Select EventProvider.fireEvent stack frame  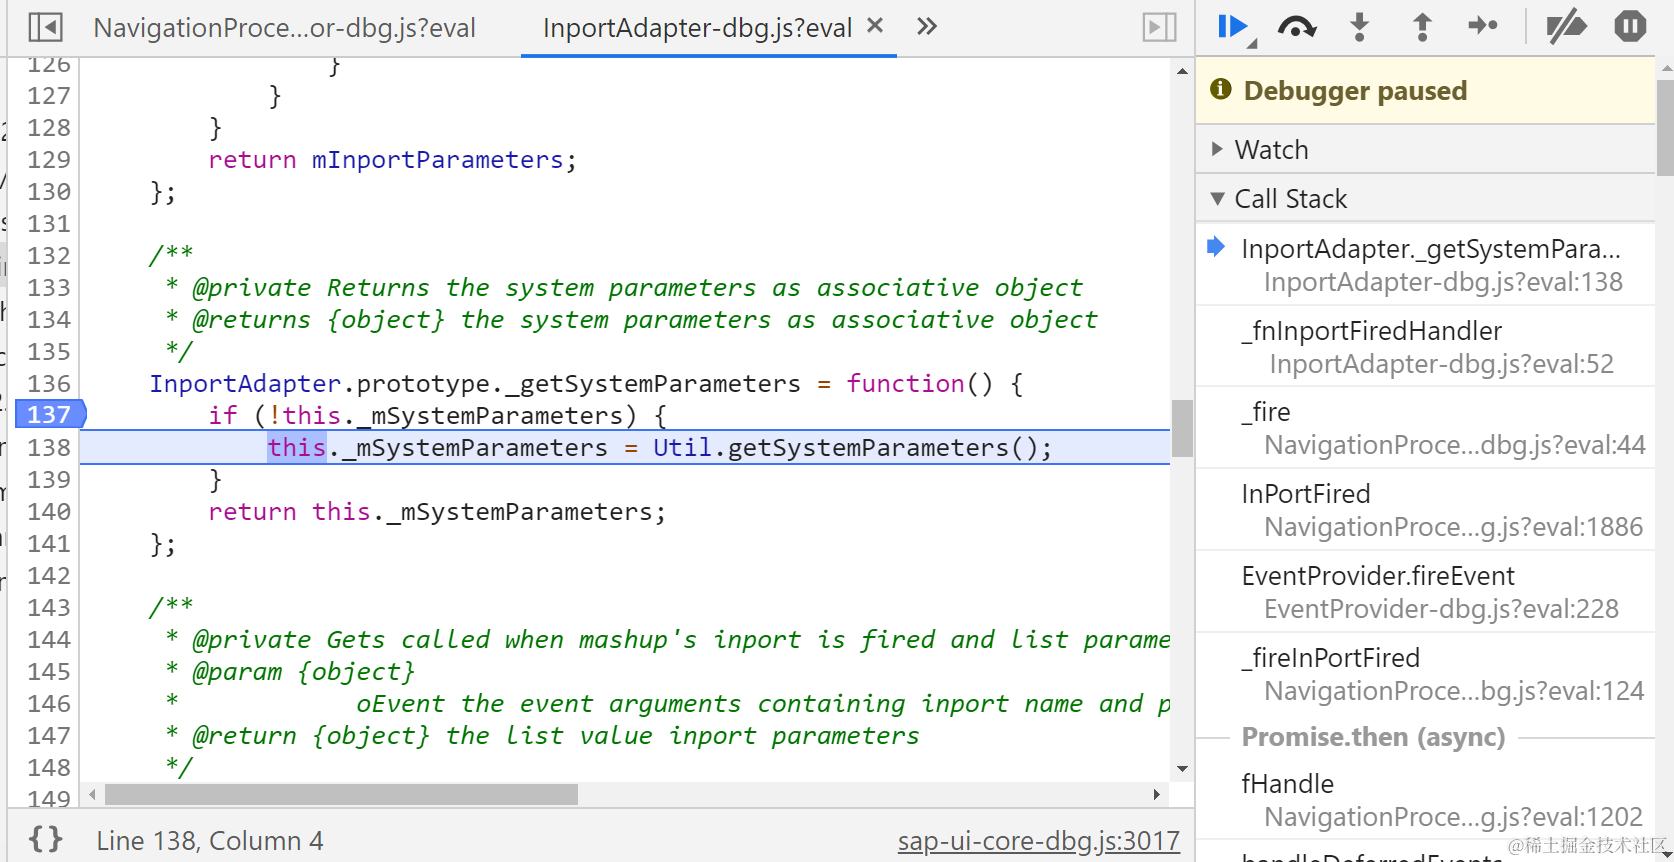point(1425,592)
